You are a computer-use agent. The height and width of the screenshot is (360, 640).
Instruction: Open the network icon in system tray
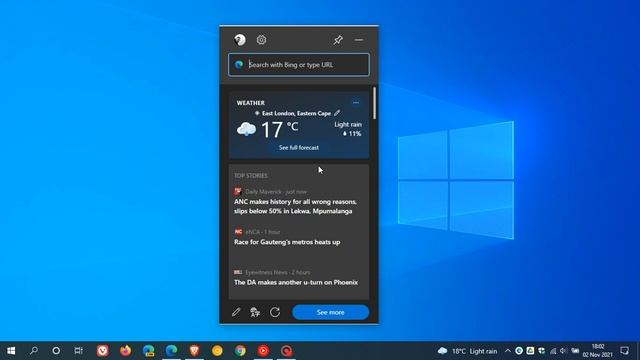point(553,351)
